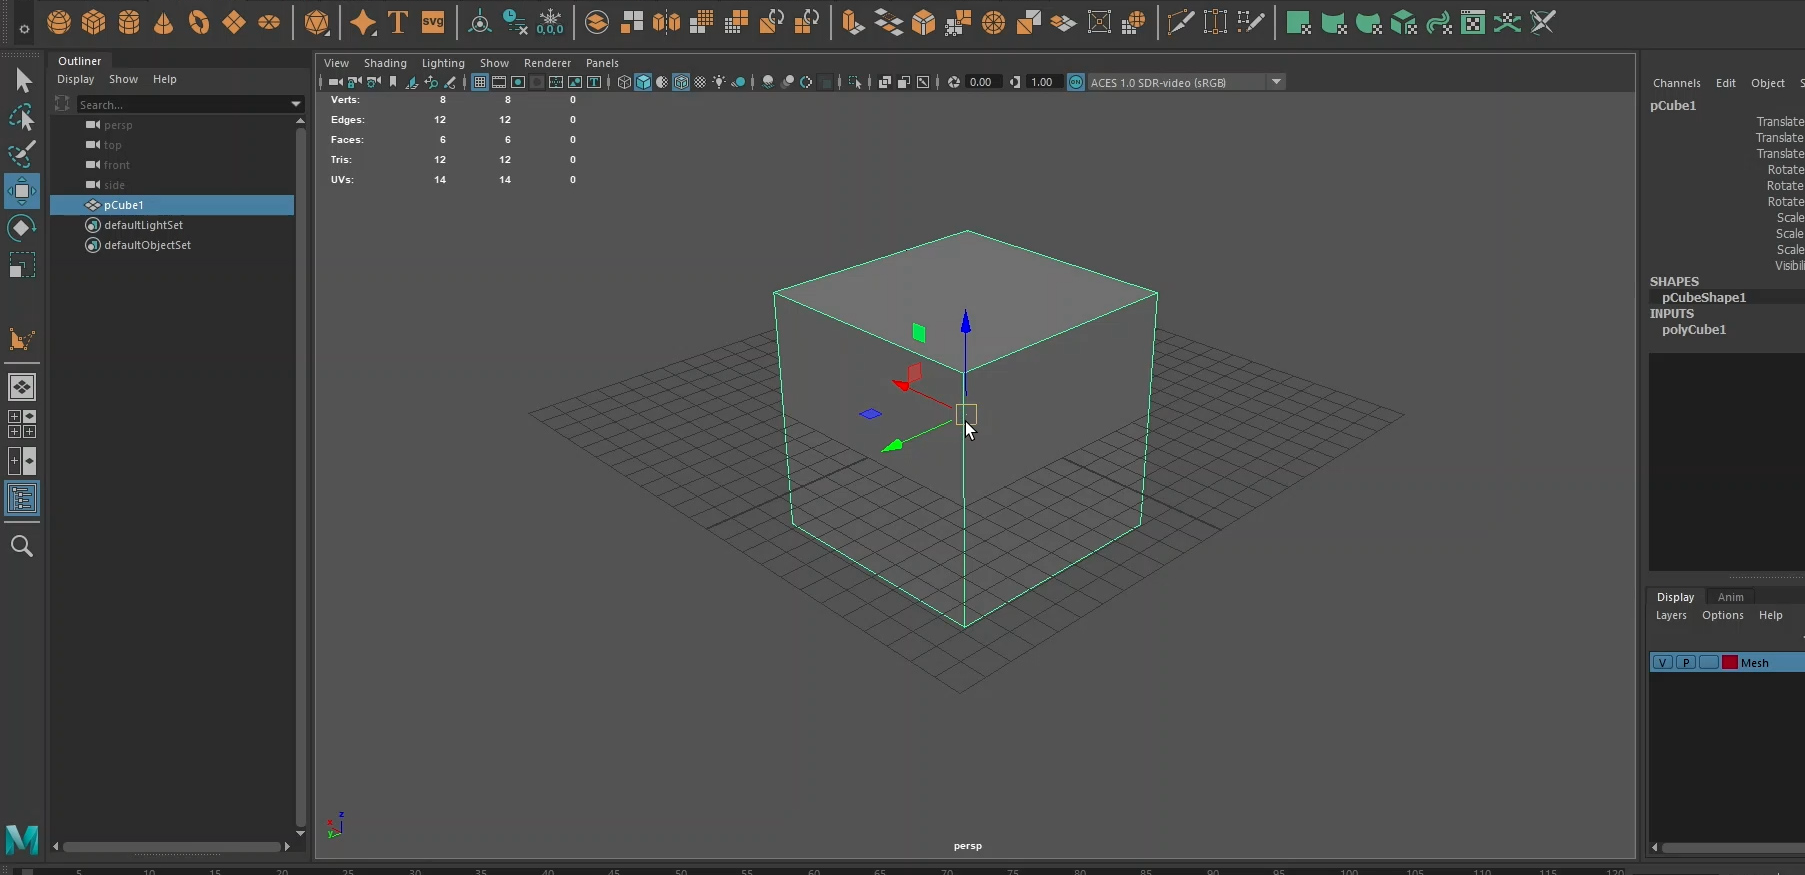Pick the Paint Selection tool

pyautogui.click(x=21, y=154)
